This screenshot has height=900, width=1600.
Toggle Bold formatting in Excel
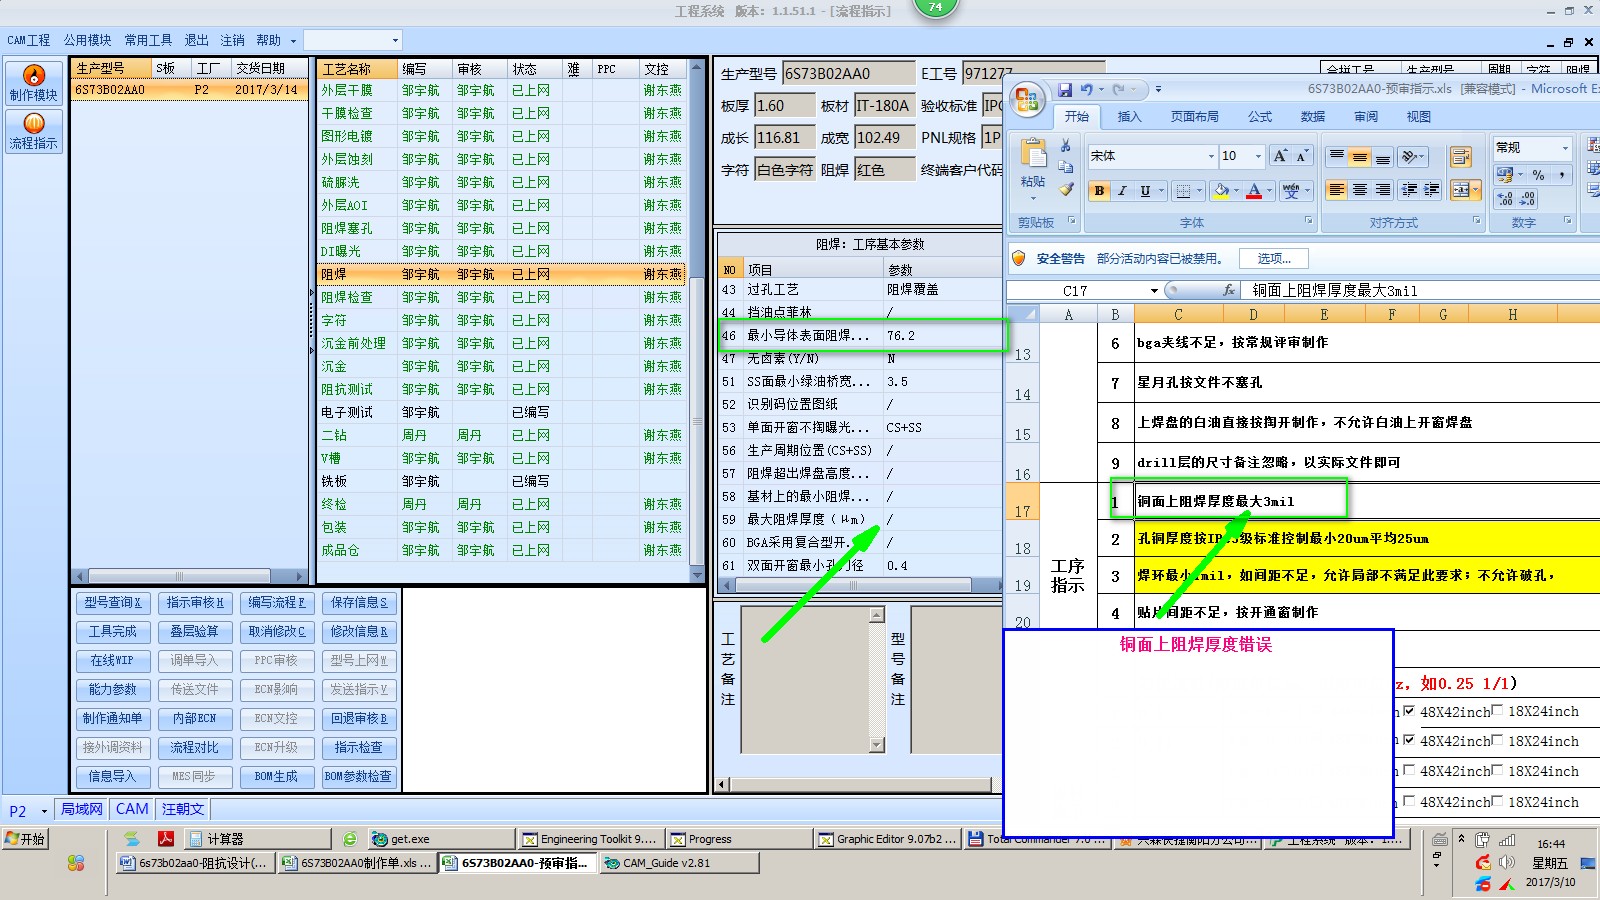click(1099, 191)
